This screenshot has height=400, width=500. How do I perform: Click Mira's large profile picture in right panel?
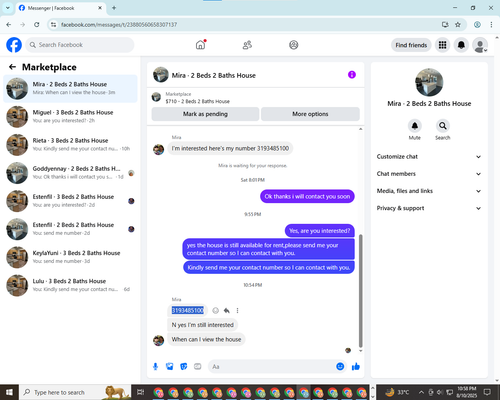pos(429,82)
